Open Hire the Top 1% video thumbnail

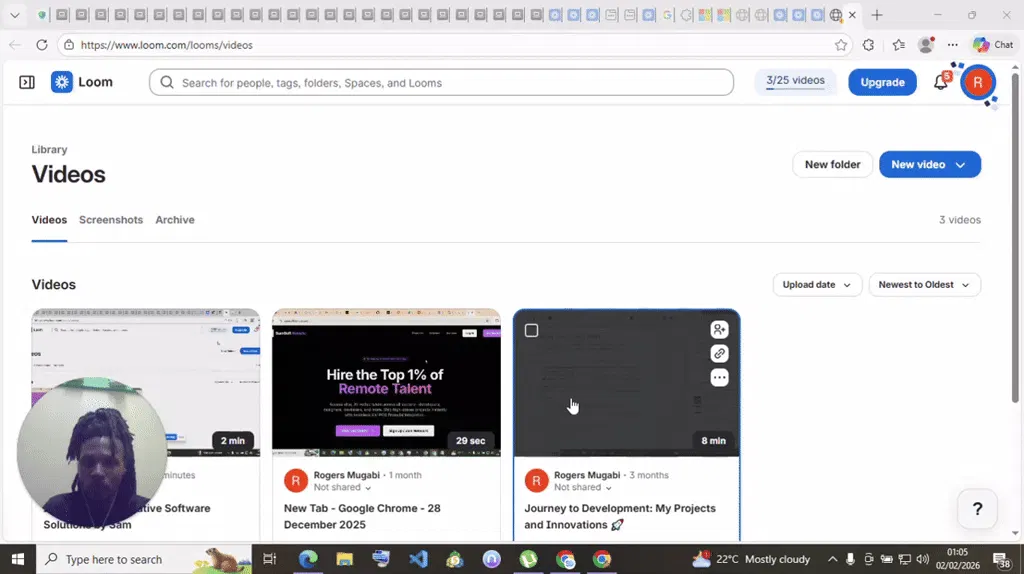click(x=386, y=383)
